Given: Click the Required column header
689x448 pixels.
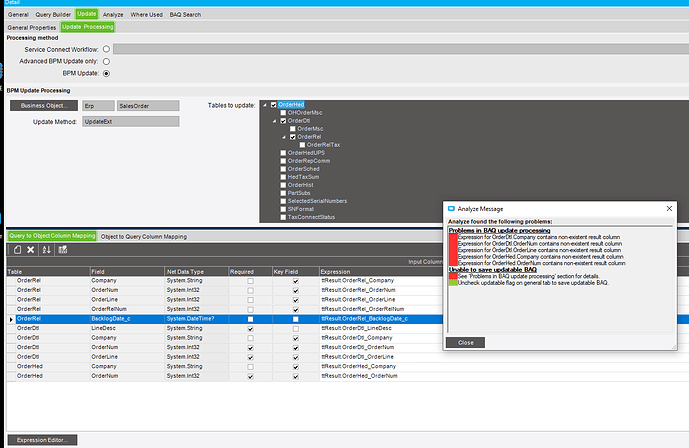Looking at the screenshot, I should (x=250, y=272).
